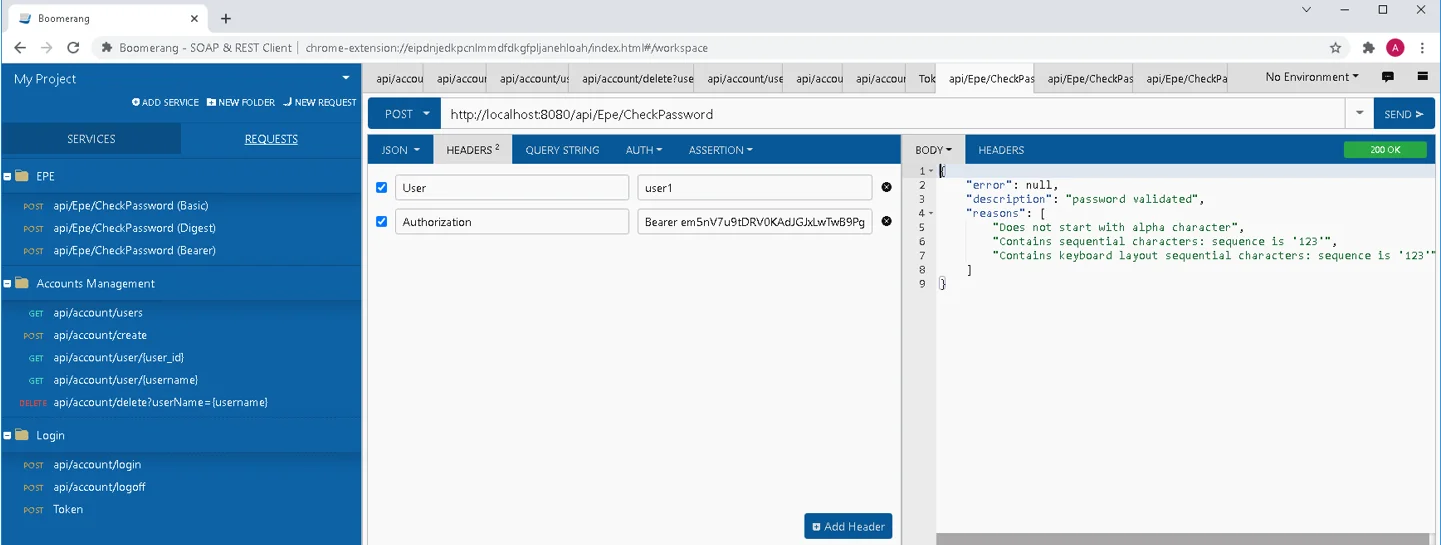This screenshot has height=545, width=1441.
Task: Bookmark this page with the star icon
Action: 1335,48
